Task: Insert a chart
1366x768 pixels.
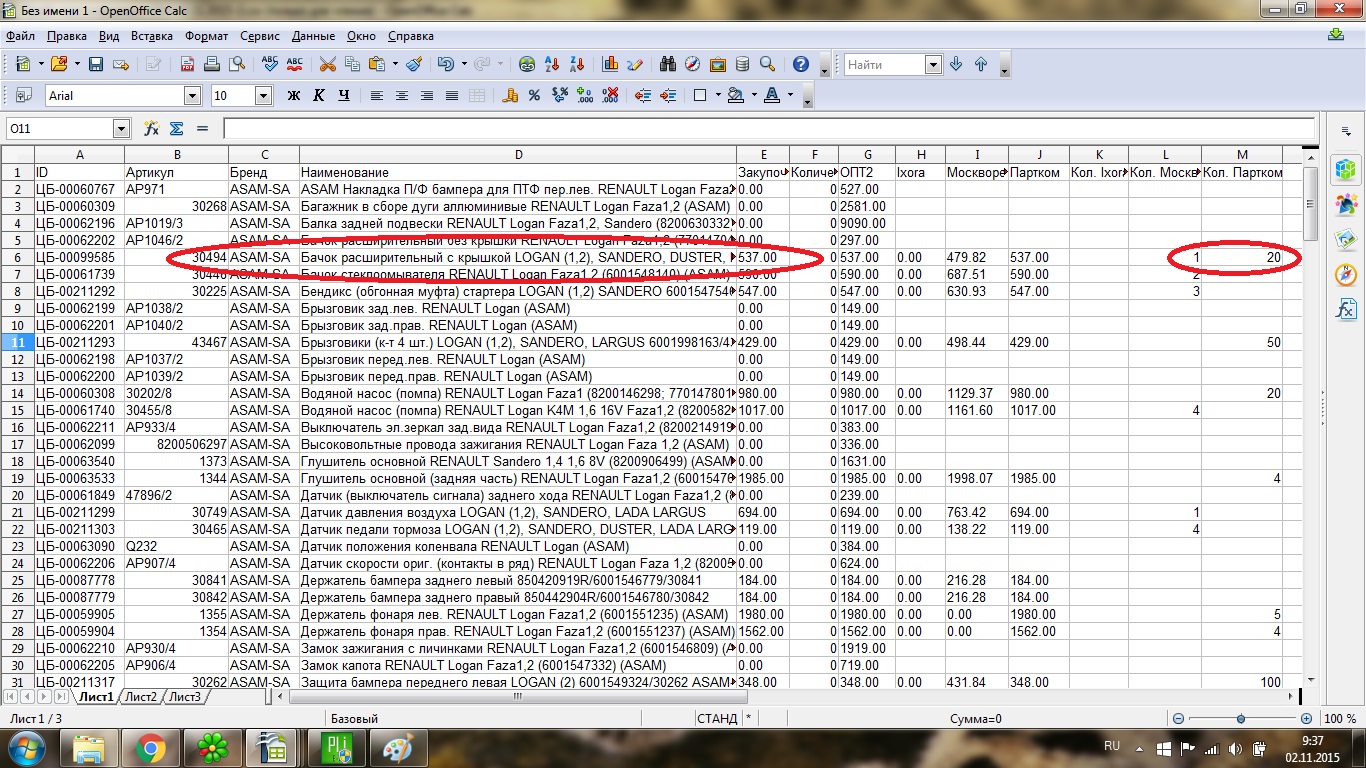Action: point(610,64)
